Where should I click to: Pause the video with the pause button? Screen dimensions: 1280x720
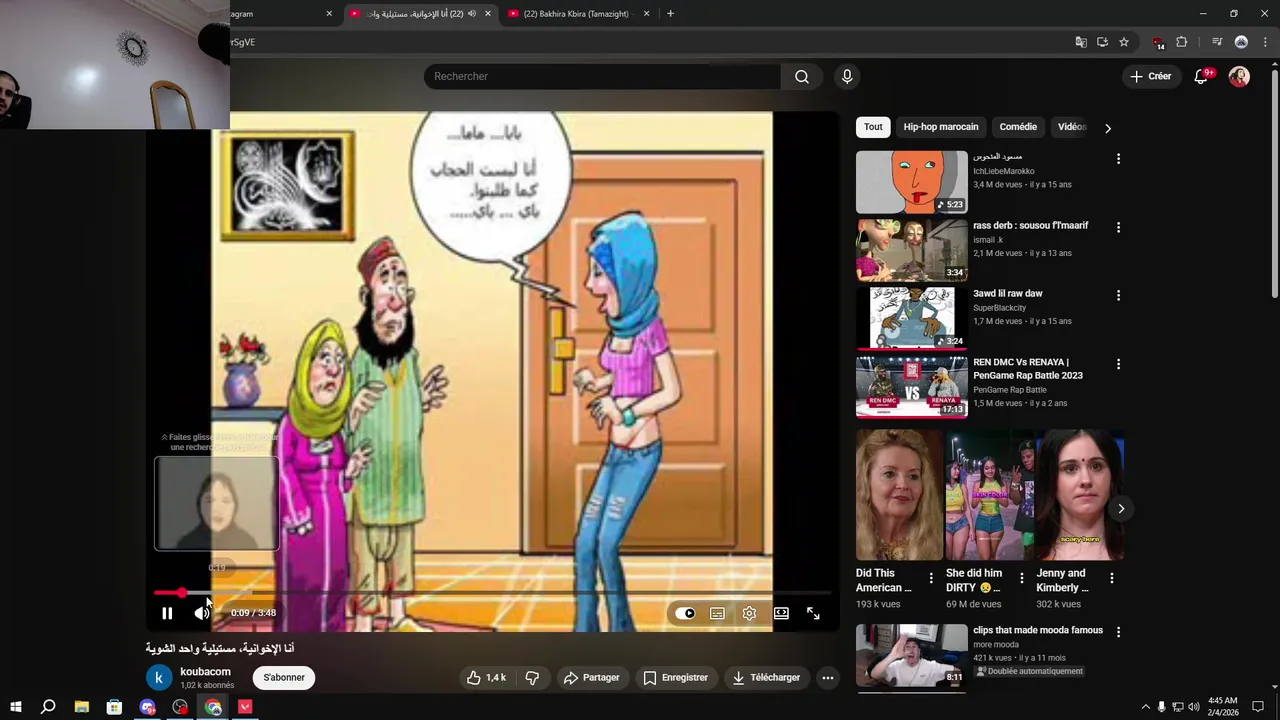[167, 613]
